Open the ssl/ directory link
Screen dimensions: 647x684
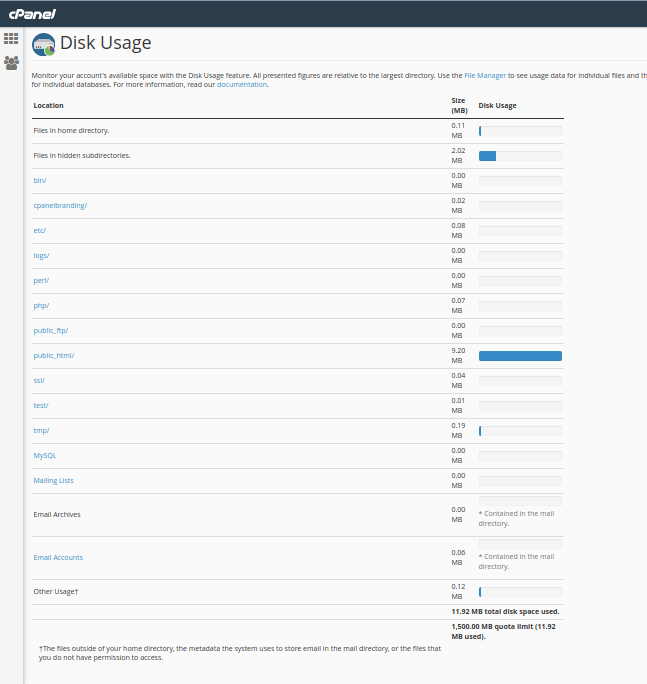(39, 380)
